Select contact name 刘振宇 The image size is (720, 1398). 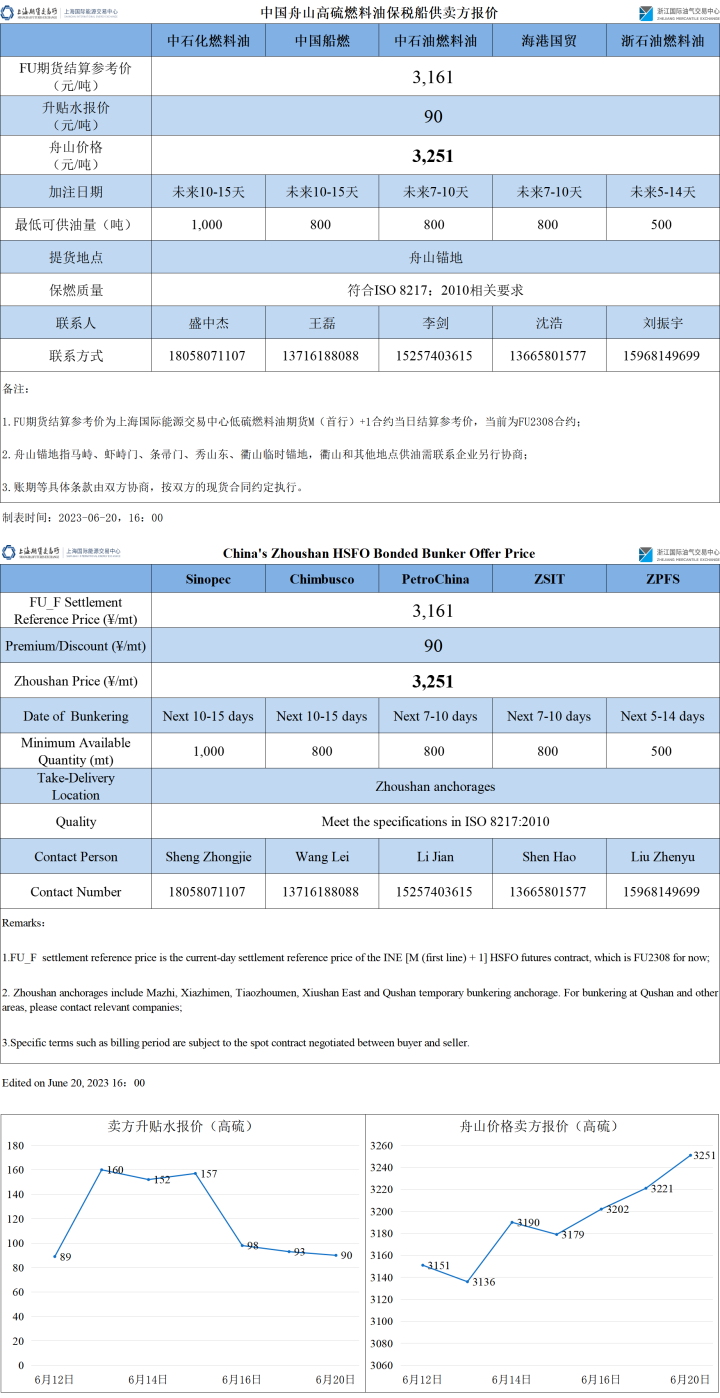(663, 323)
